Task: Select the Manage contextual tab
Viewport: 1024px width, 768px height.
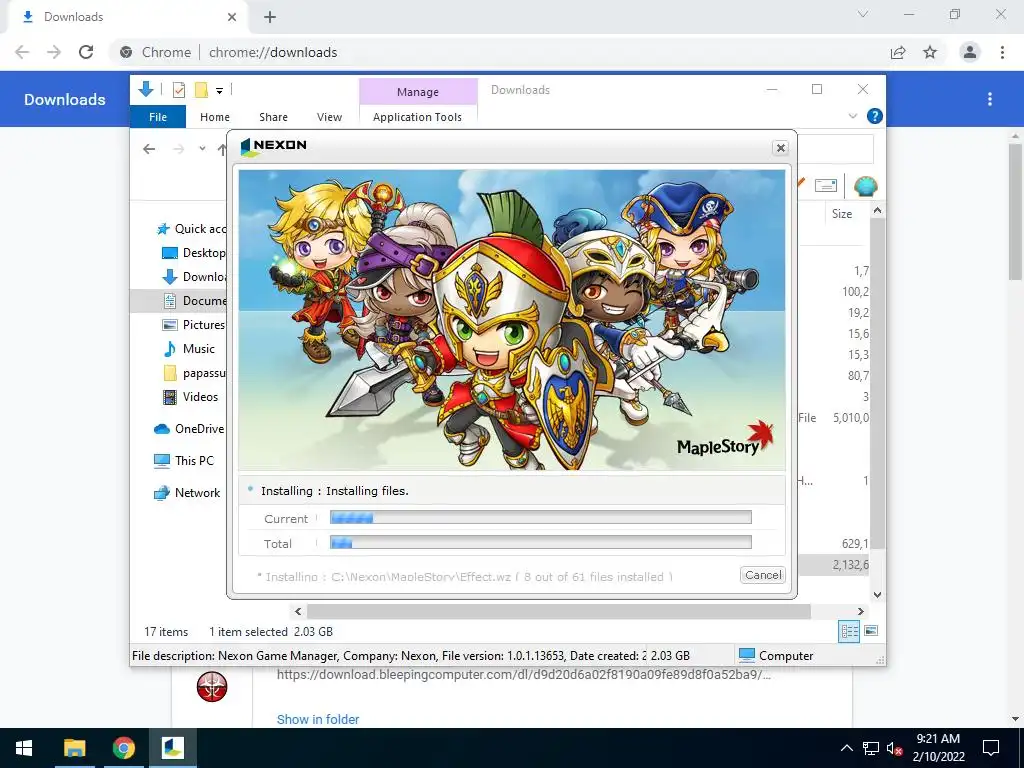Action: tap(418, 92)
